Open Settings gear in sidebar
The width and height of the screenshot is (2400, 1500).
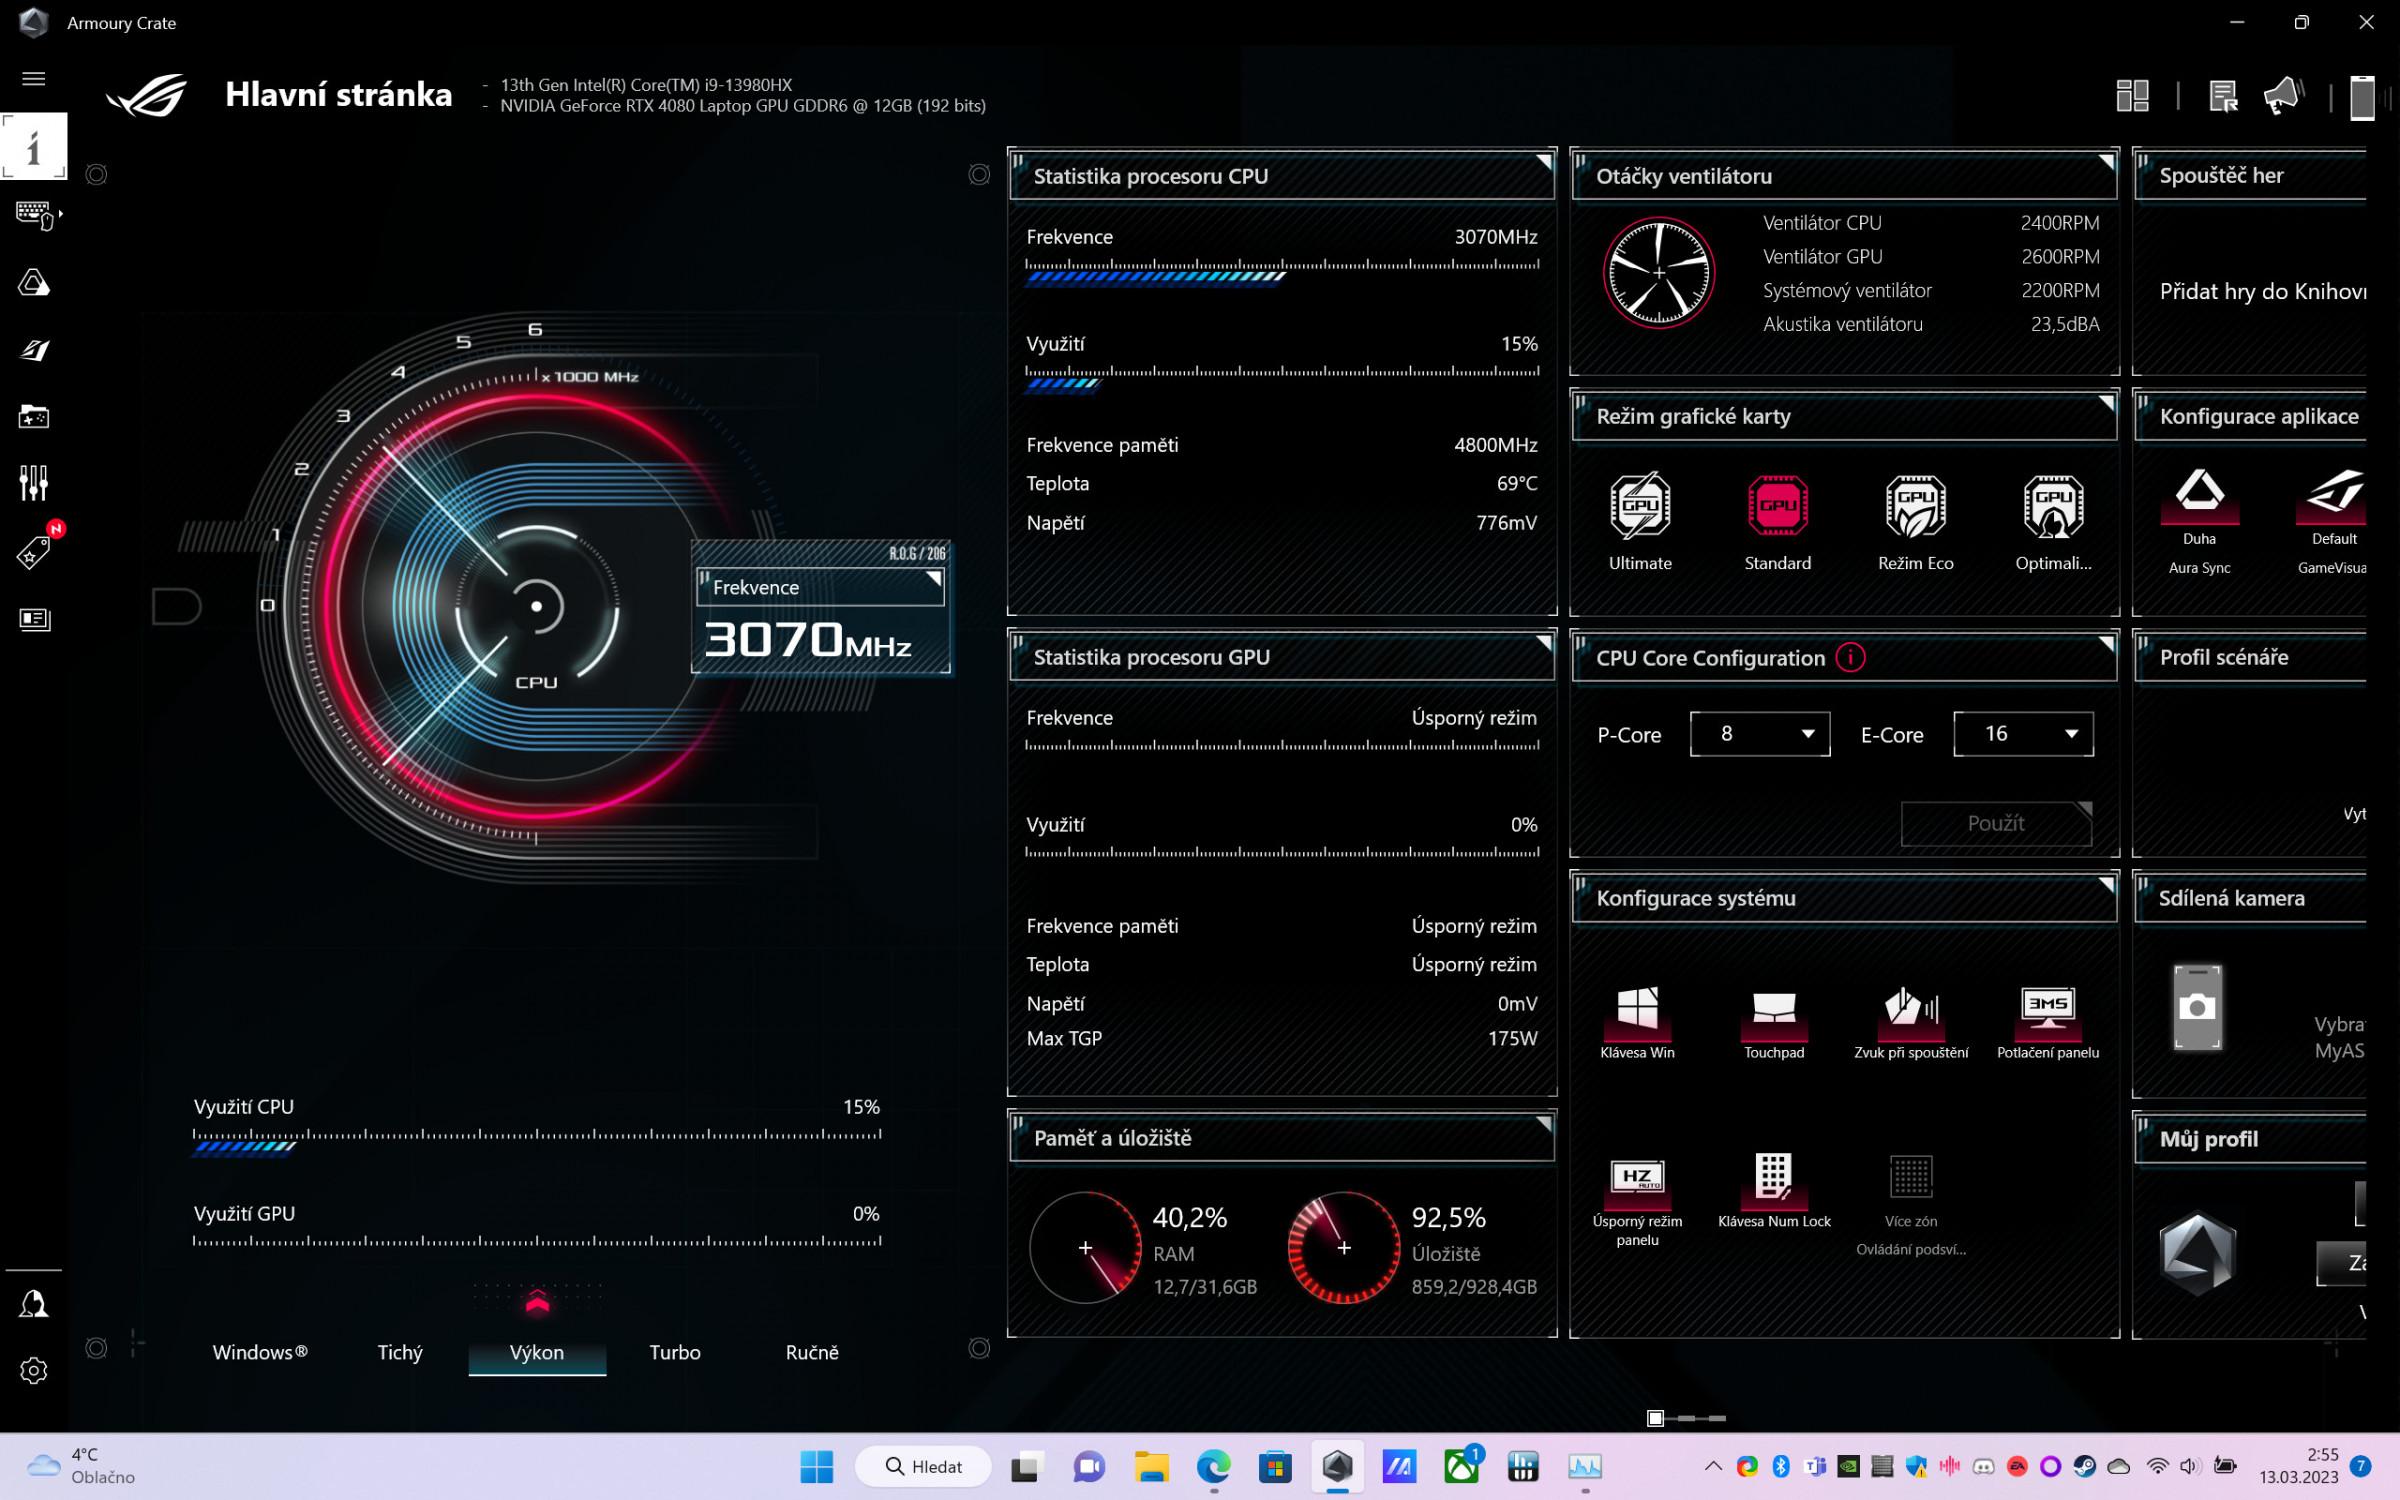coord(34,1370)
